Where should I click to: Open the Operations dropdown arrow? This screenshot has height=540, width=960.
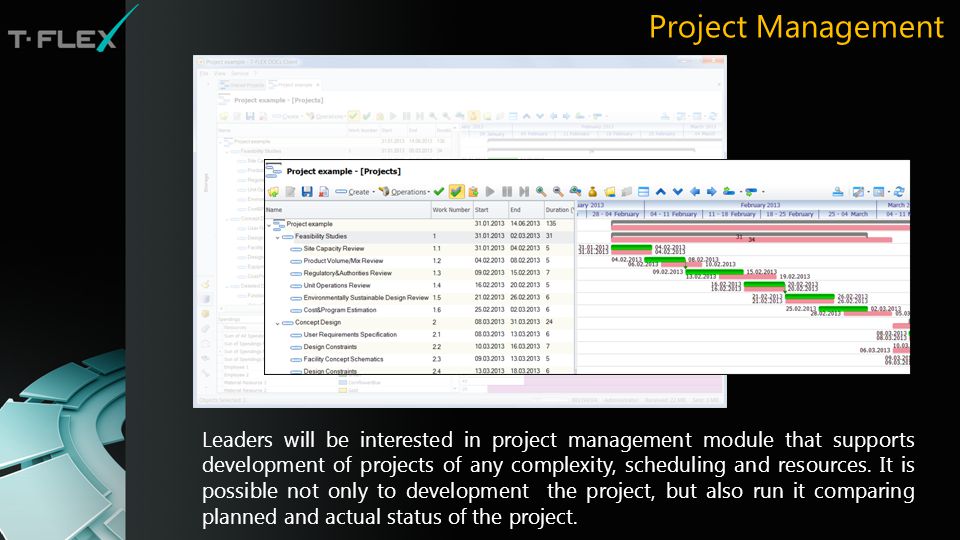(x=429, y=192)
